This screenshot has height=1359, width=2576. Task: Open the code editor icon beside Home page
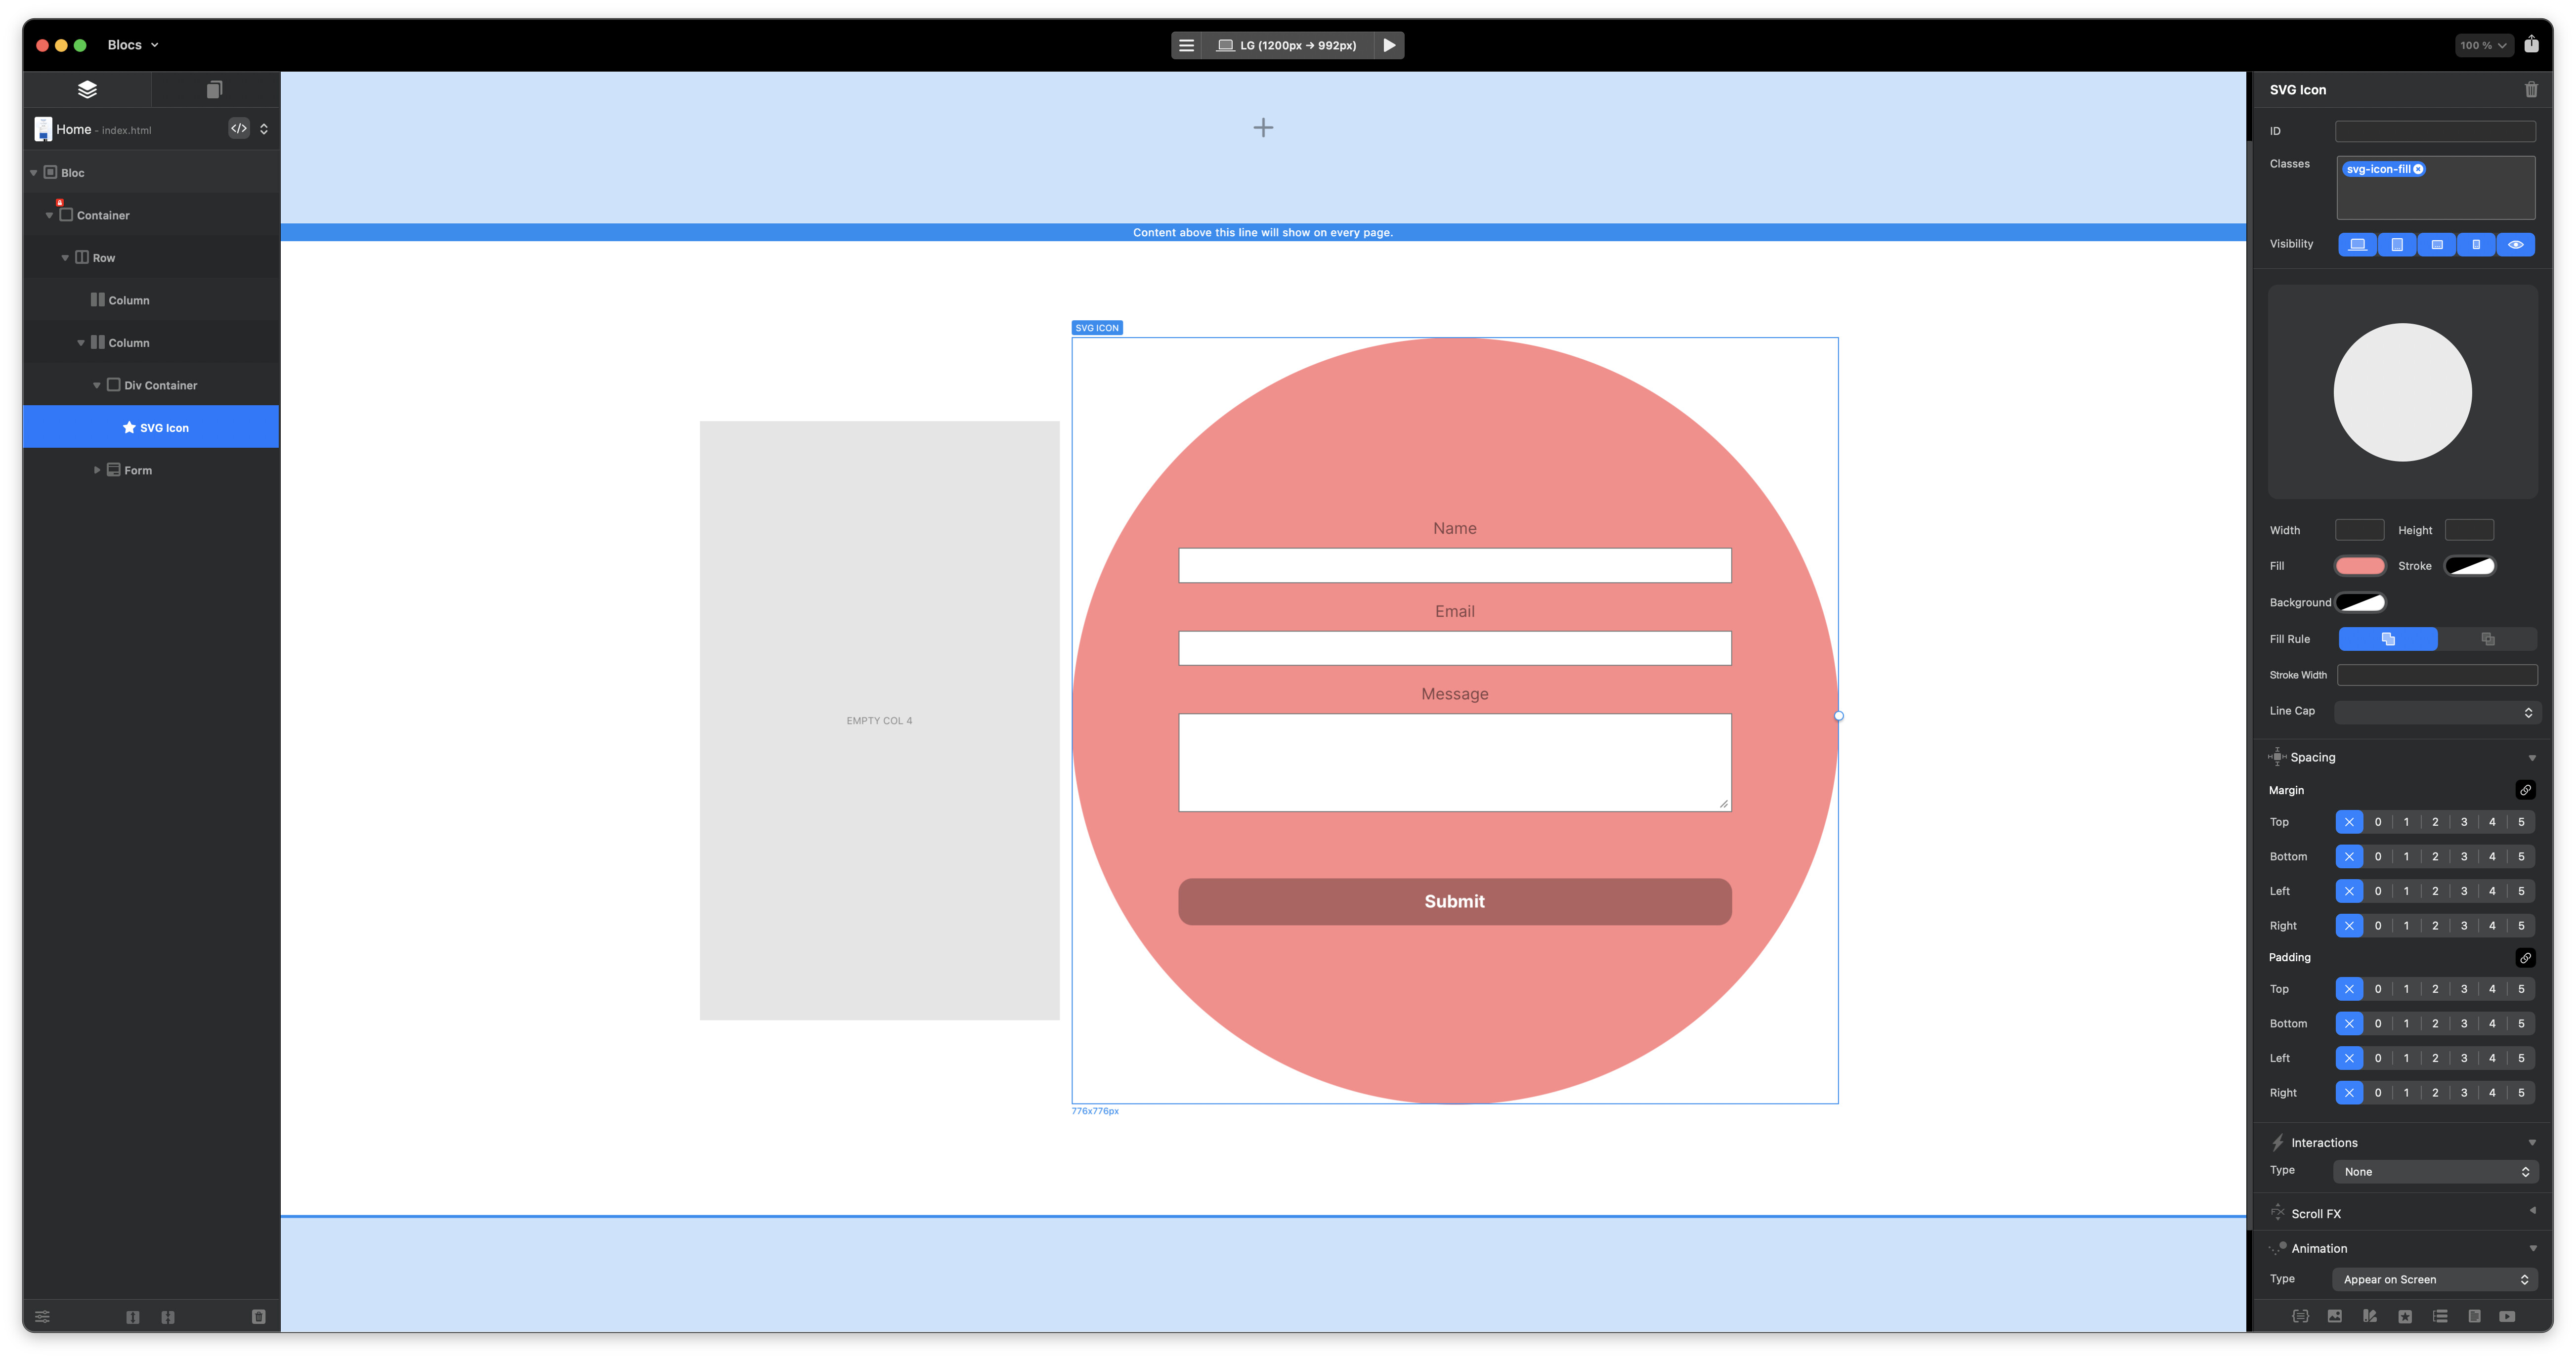tap(238, 129)
